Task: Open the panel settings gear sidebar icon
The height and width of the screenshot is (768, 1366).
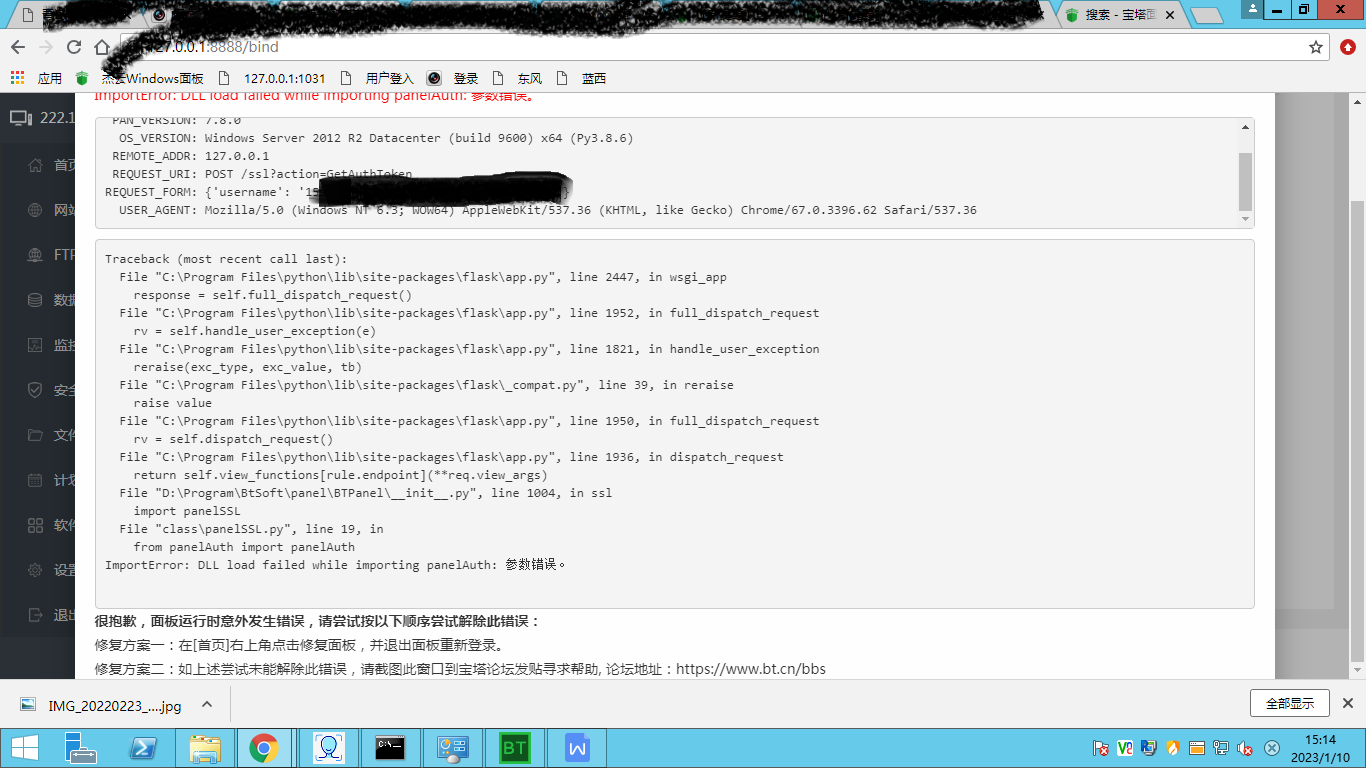Action: [35, 570]
